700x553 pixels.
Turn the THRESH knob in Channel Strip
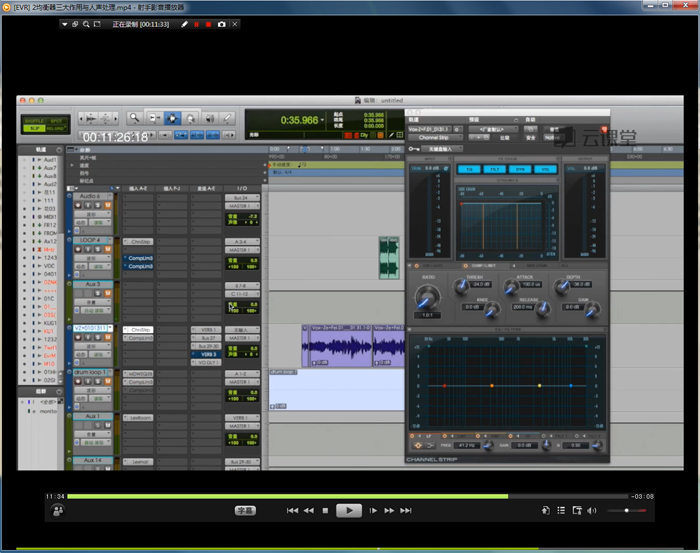point(461,287)
